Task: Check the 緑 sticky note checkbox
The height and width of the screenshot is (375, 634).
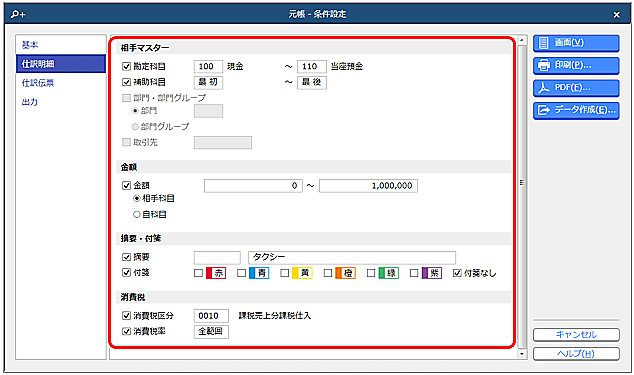Action: 371,273
